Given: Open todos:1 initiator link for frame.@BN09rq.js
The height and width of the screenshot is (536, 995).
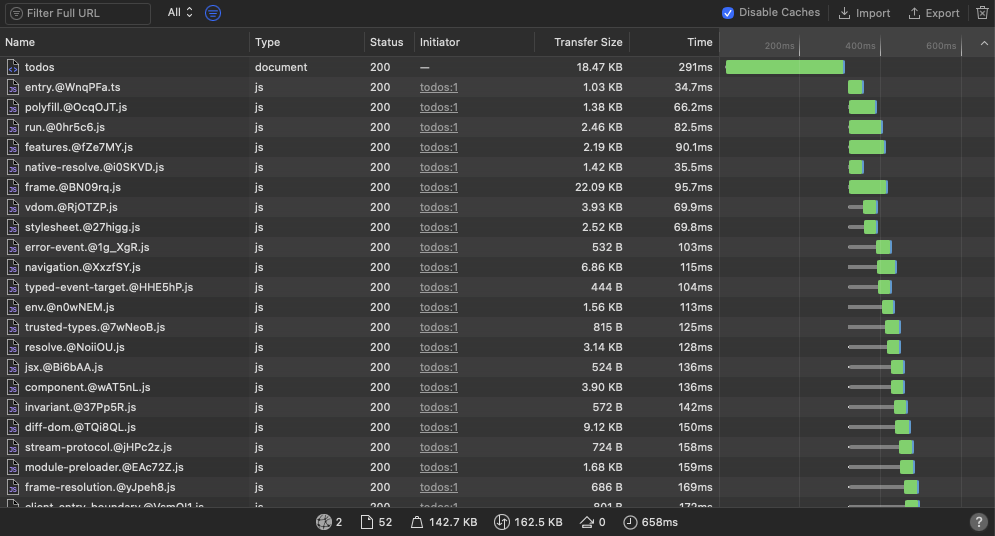Looking at the screenshot, I should [438, 187].
